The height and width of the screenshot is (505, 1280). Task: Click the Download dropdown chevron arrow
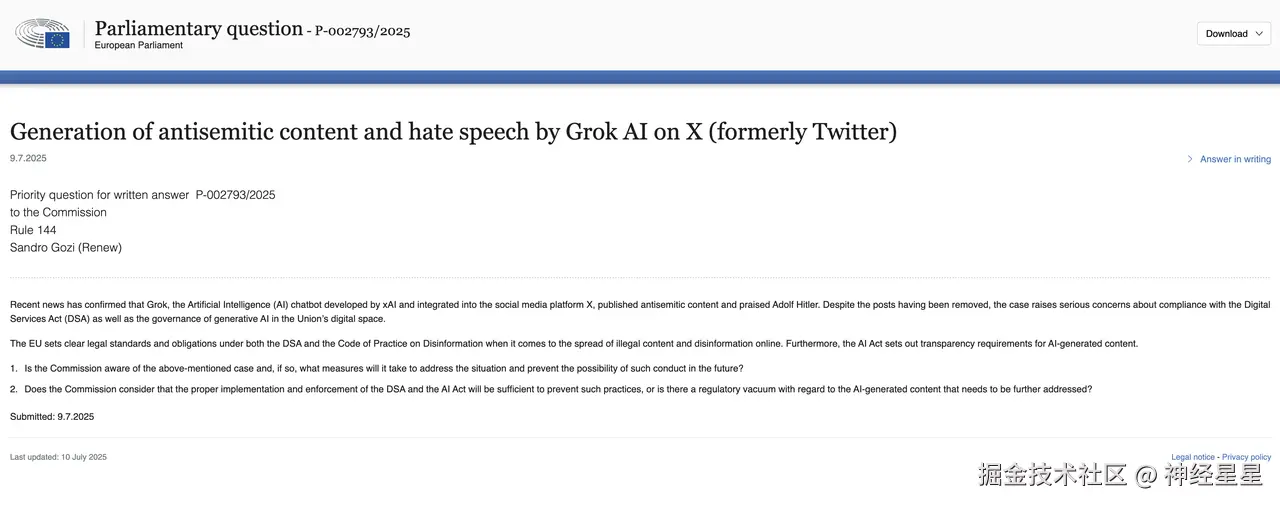tap(1259, 33)
